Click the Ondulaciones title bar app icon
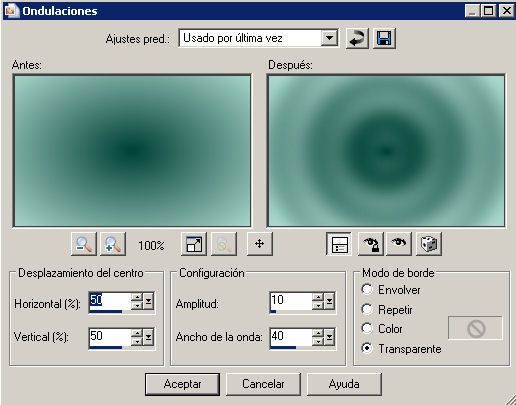Screen dimensions: 516x405 point(11,11)
